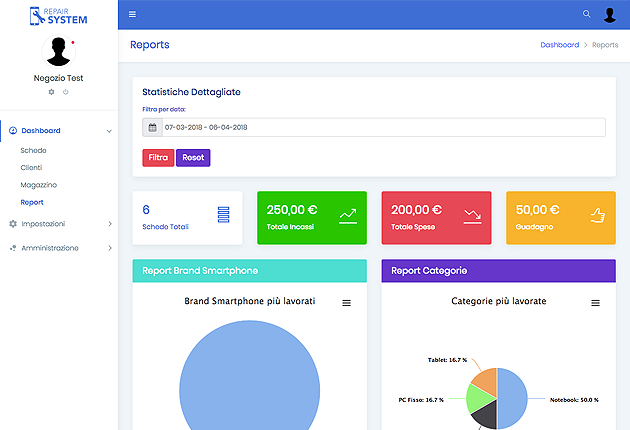Click the Notebook blue pie slice

(512, 398)
